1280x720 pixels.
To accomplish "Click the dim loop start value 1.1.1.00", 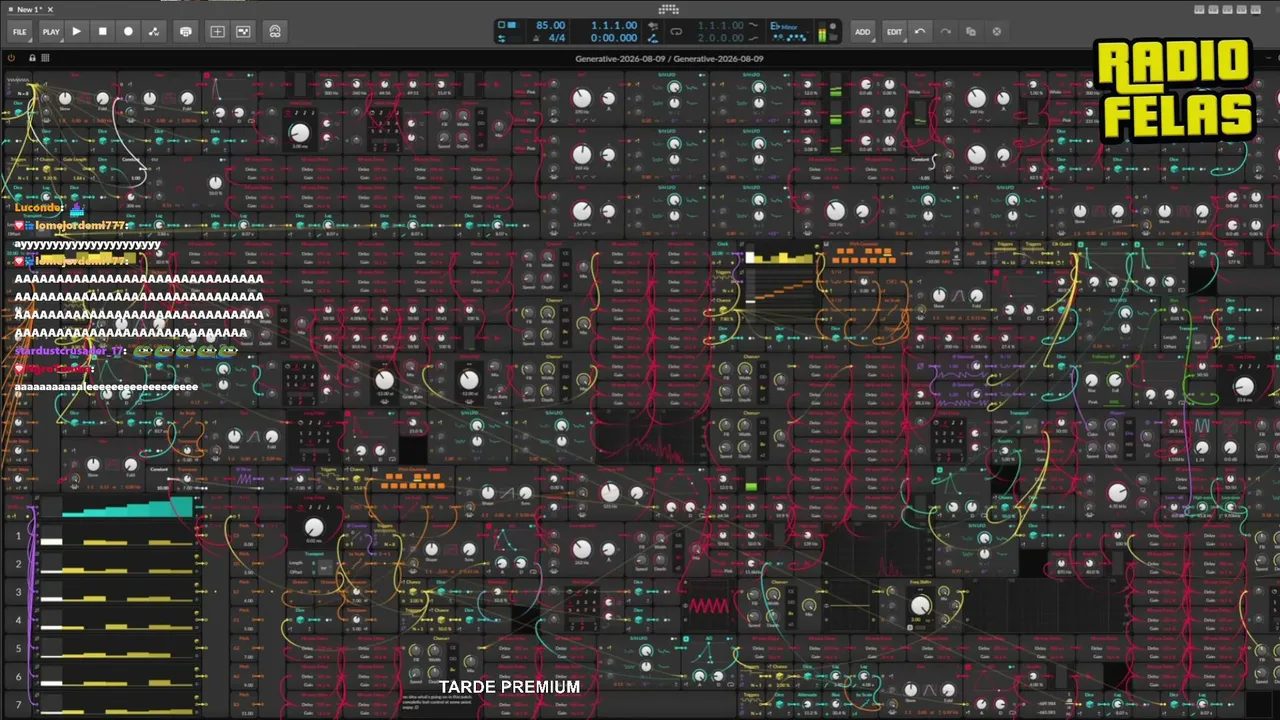I will 720,25.
